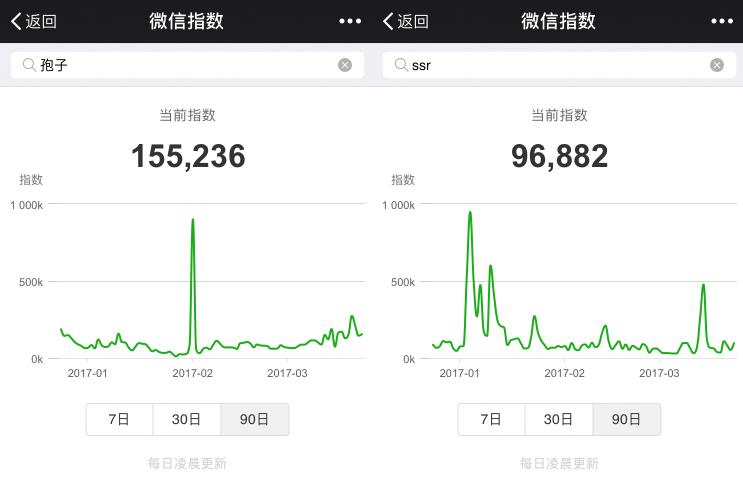Tap the 微信指数 title on the 孢子 screen
This screenshot has height=497, width=743.
click(186, 21)
